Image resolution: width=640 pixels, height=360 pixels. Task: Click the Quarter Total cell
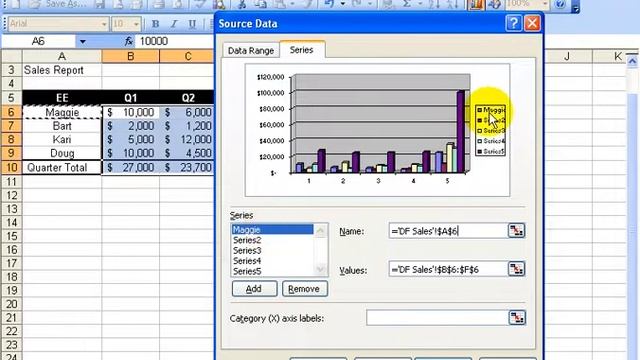click(x=62, y=168)
